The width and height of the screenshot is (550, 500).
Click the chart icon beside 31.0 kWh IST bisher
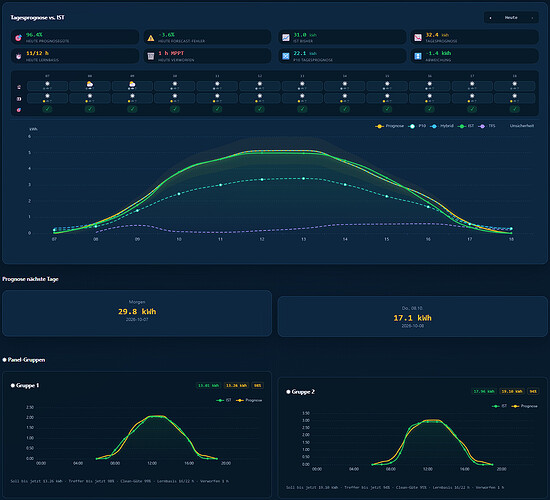coord(286,38)
